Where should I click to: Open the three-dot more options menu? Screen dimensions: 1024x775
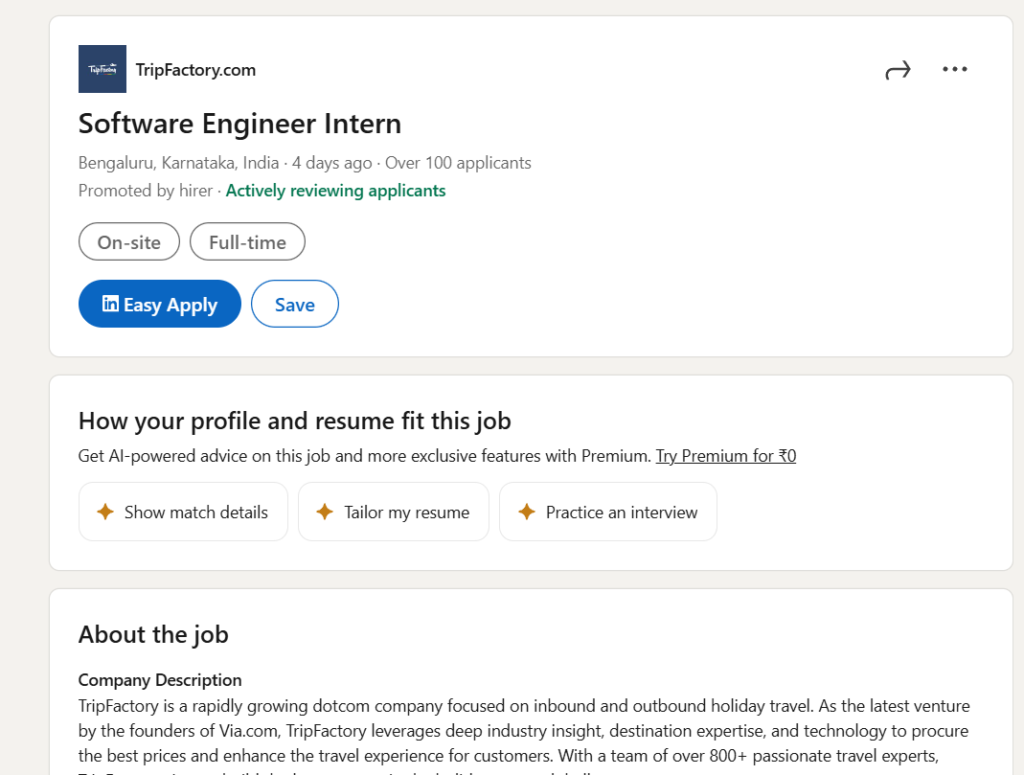pos(955,69)
